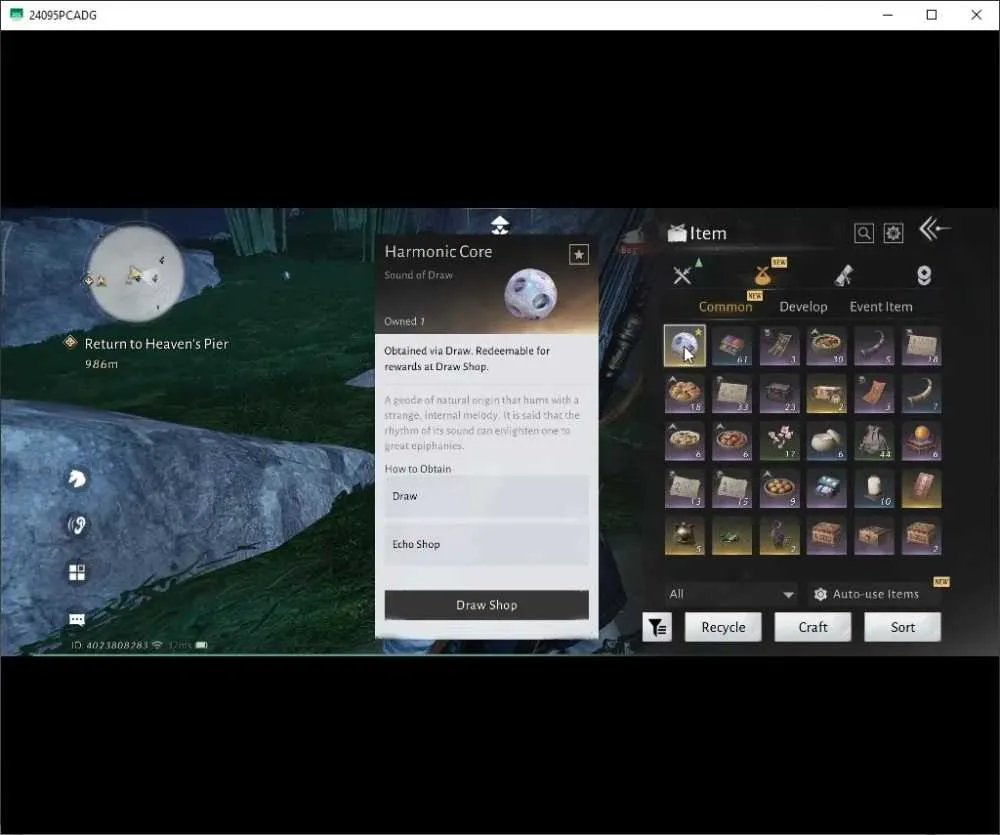1000x835 pixels.
Task: Switch to crossed swords equipment category
Action: point(682,275)
